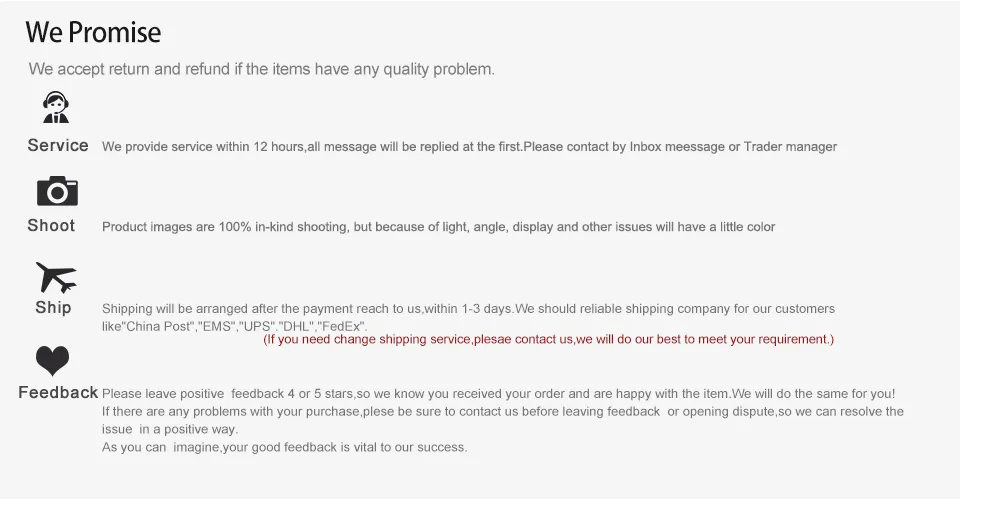Click the return and refund policy sentence
The image size is (1000, 510).
(x=261, y=69)
